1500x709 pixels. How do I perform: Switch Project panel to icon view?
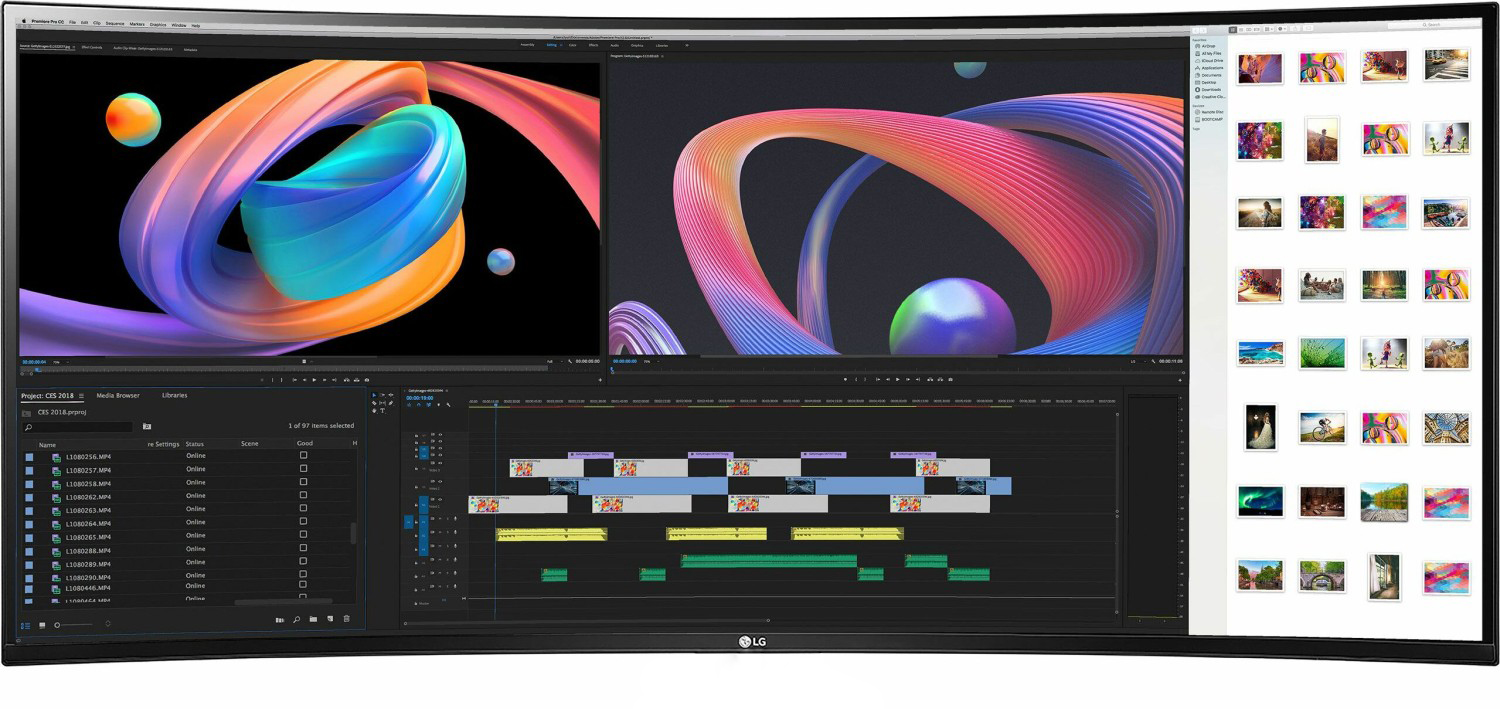42,625
